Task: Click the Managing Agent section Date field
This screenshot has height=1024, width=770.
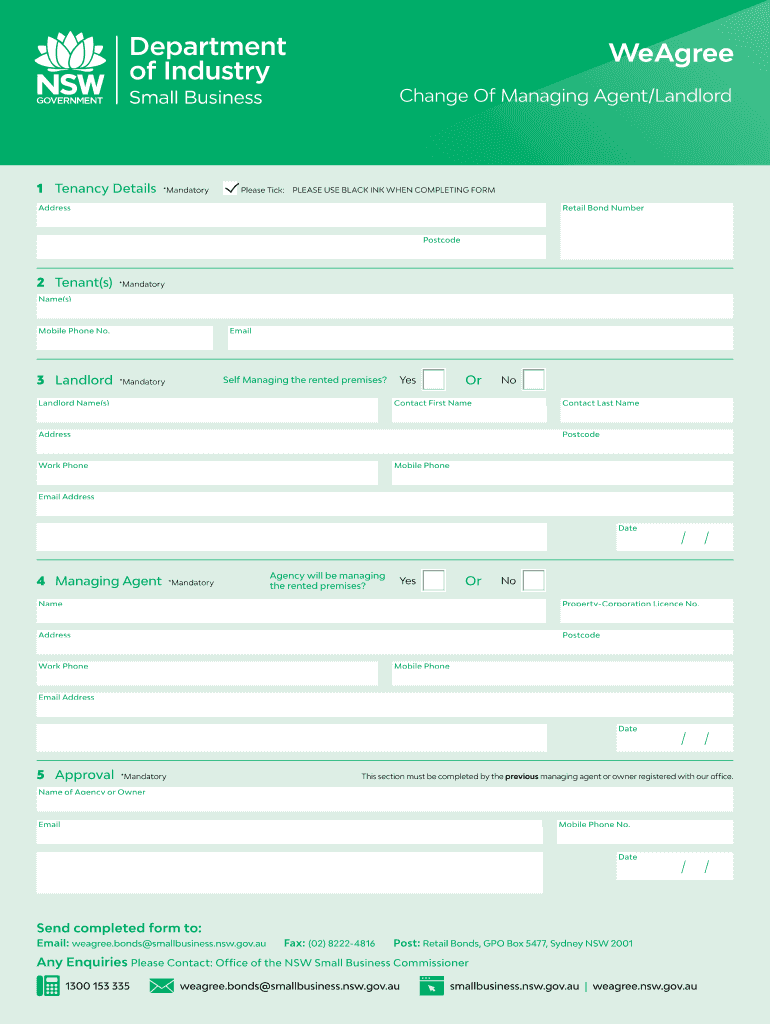Action: (675, 738)
